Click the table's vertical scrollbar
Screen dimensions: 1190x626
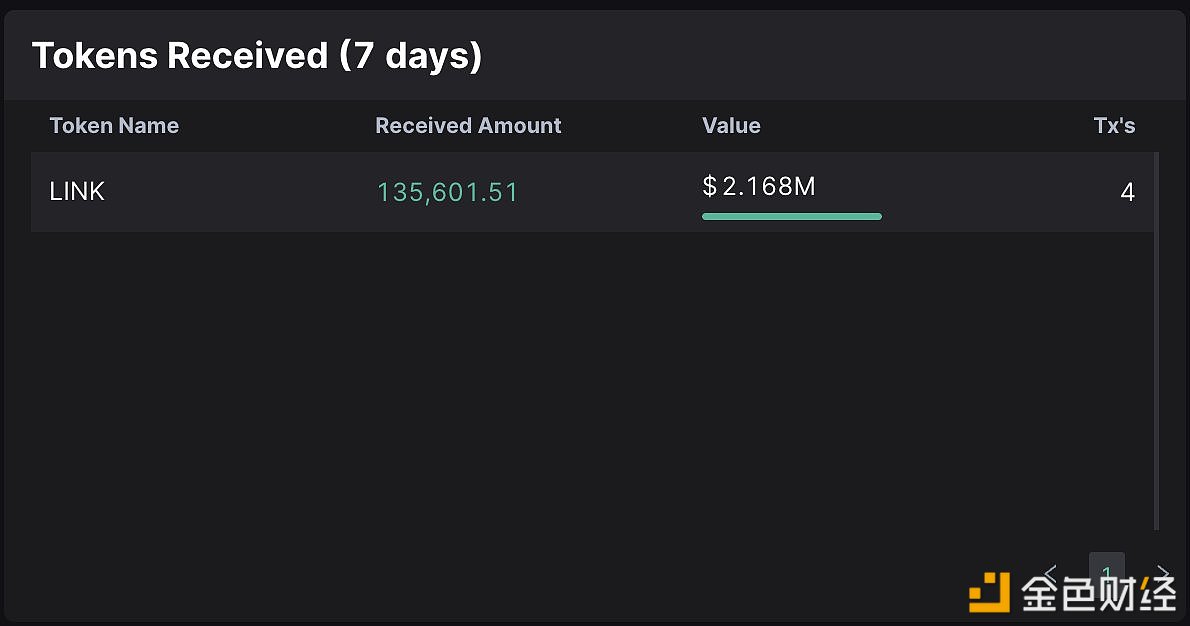(x=1157, y=340)
